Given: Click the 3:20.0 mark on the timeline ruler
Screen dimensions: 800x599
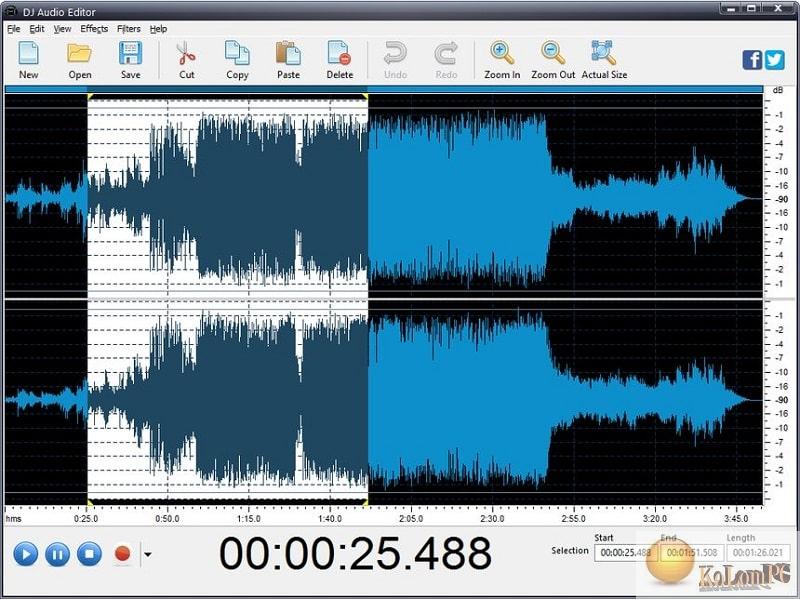Looking at the screenshot, I should 655,519.
